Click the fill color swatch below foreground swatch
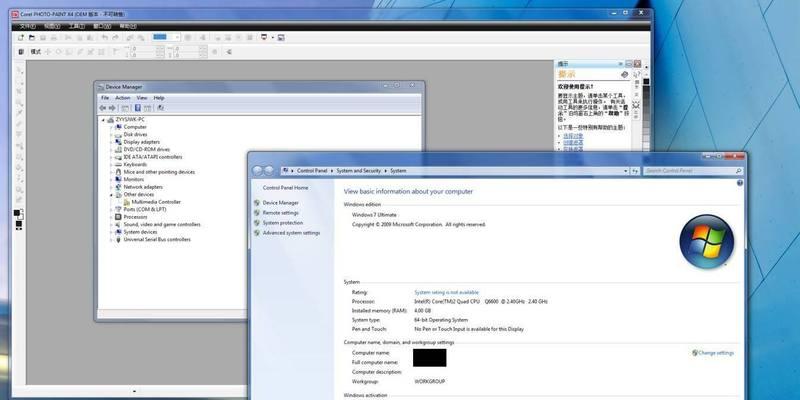Image resolution: width=800 pixels, height=400 pixels. [19, 224]
